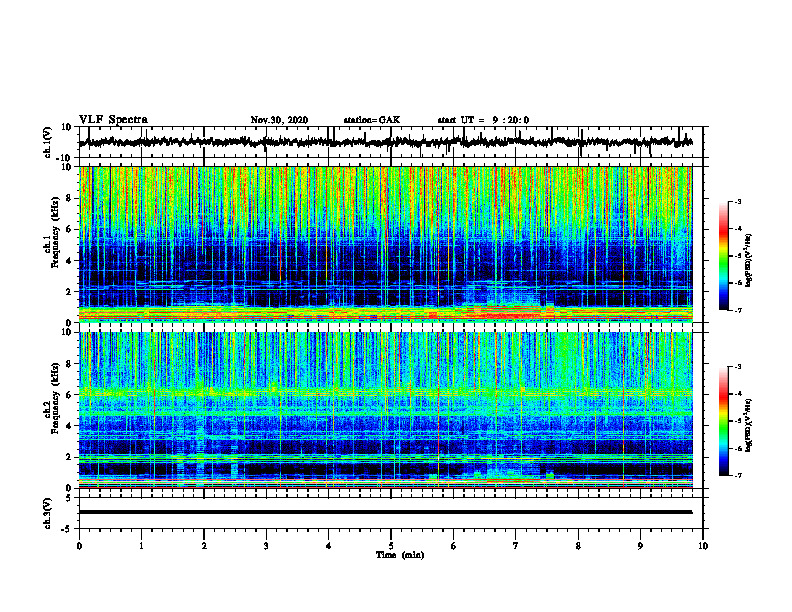The width and height of the screenshot is (792, 612).
Task: Click time axis tick label "8"
Action: click(x=578, y=546)
